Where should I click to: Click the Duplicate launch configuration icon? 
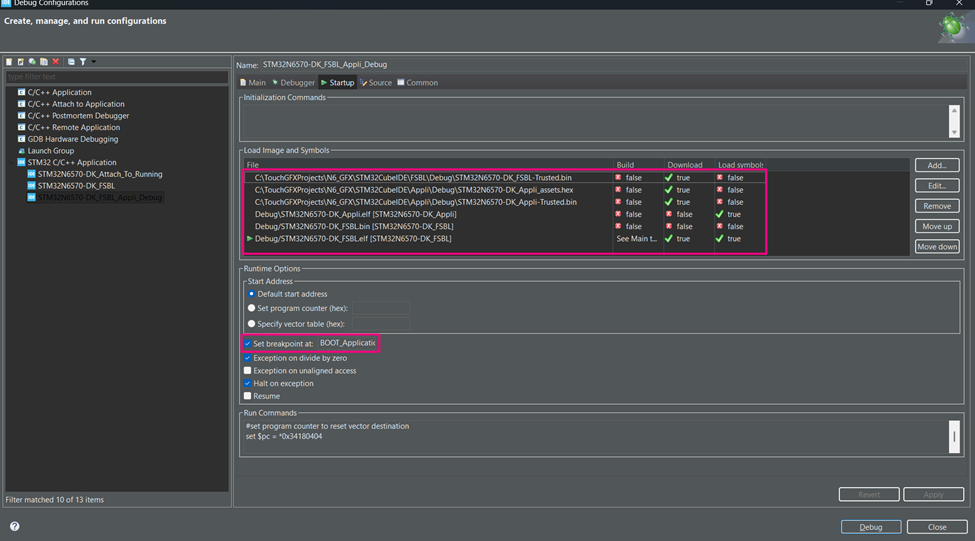[44, 62]
